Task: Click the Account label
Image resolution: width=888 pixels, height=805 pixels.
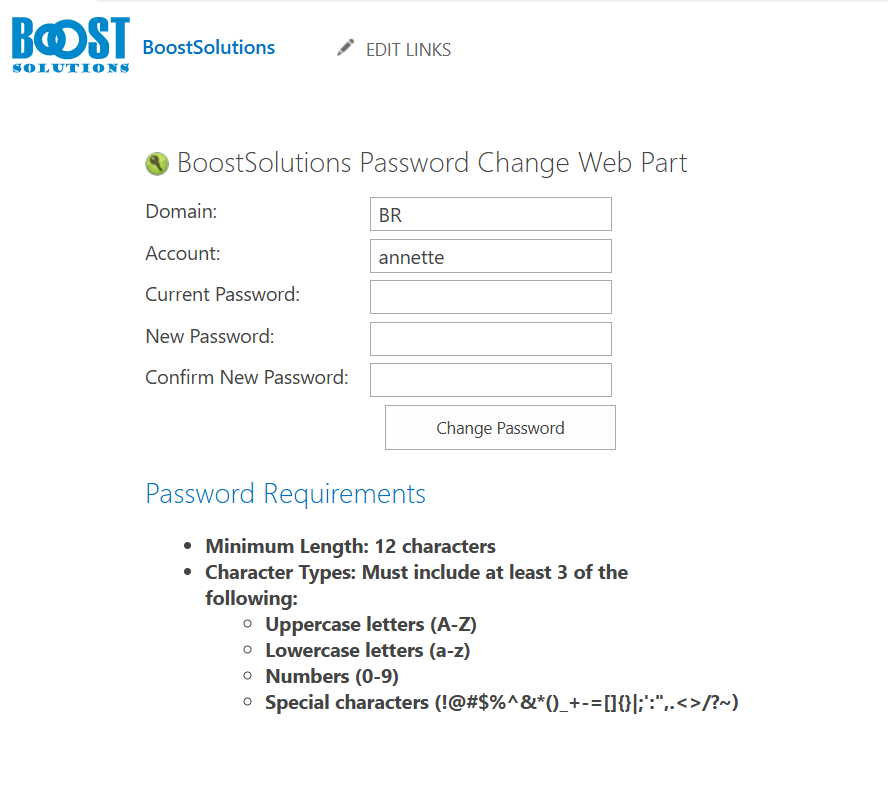Action: [182, 253]
